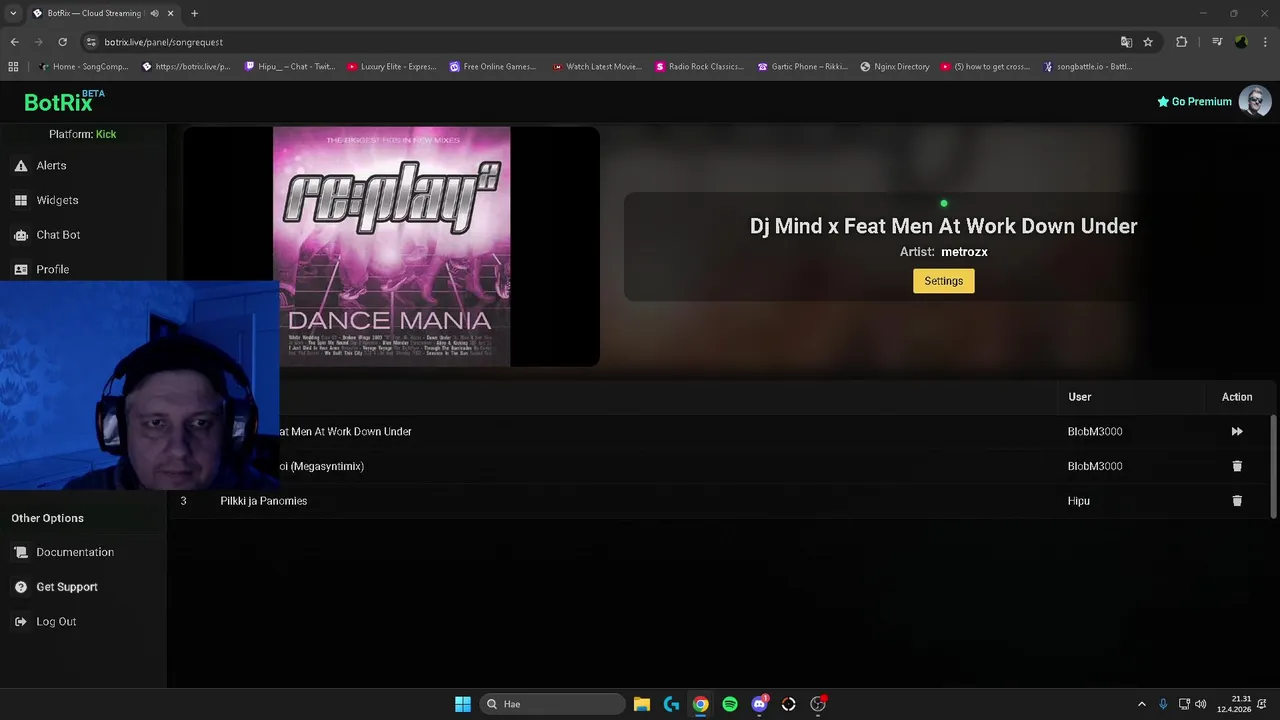Screen dimensions: 1280x720
Task: Reload the page in Chrome
Action: click(x=62, y=42)
